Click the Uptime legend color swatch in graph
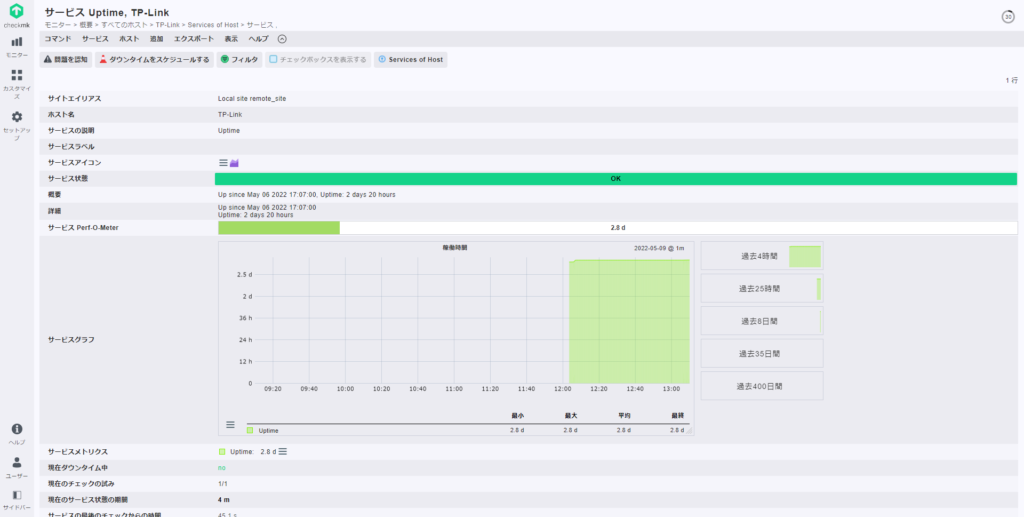Image resolution: width=1024 pixels, height=517 pixels. pos(250,431)
